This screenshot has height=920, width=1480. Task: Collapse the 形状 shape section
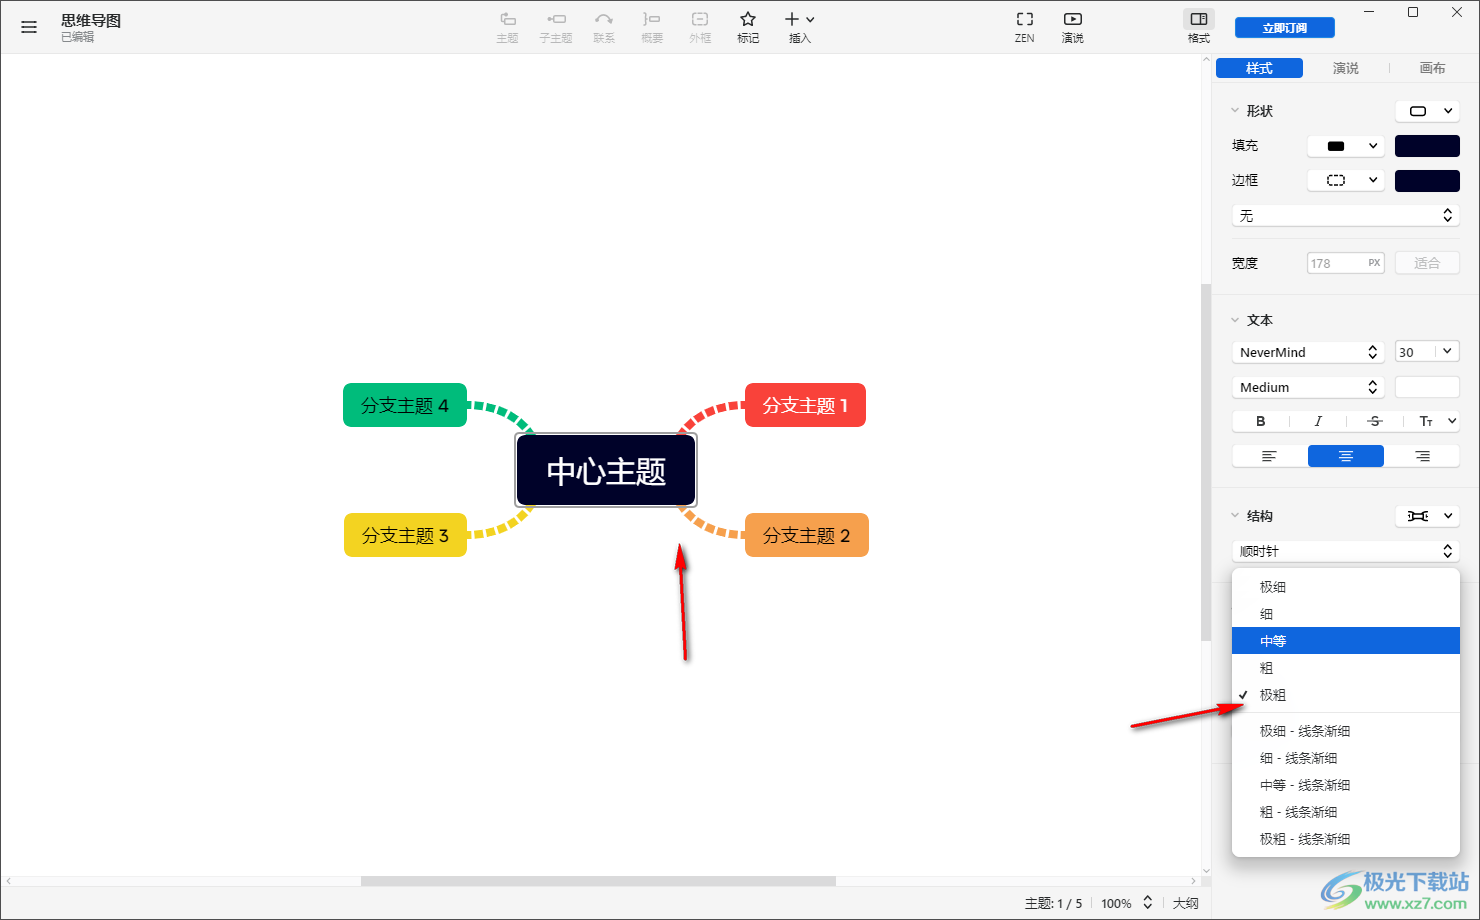[x=1235, y=111]
